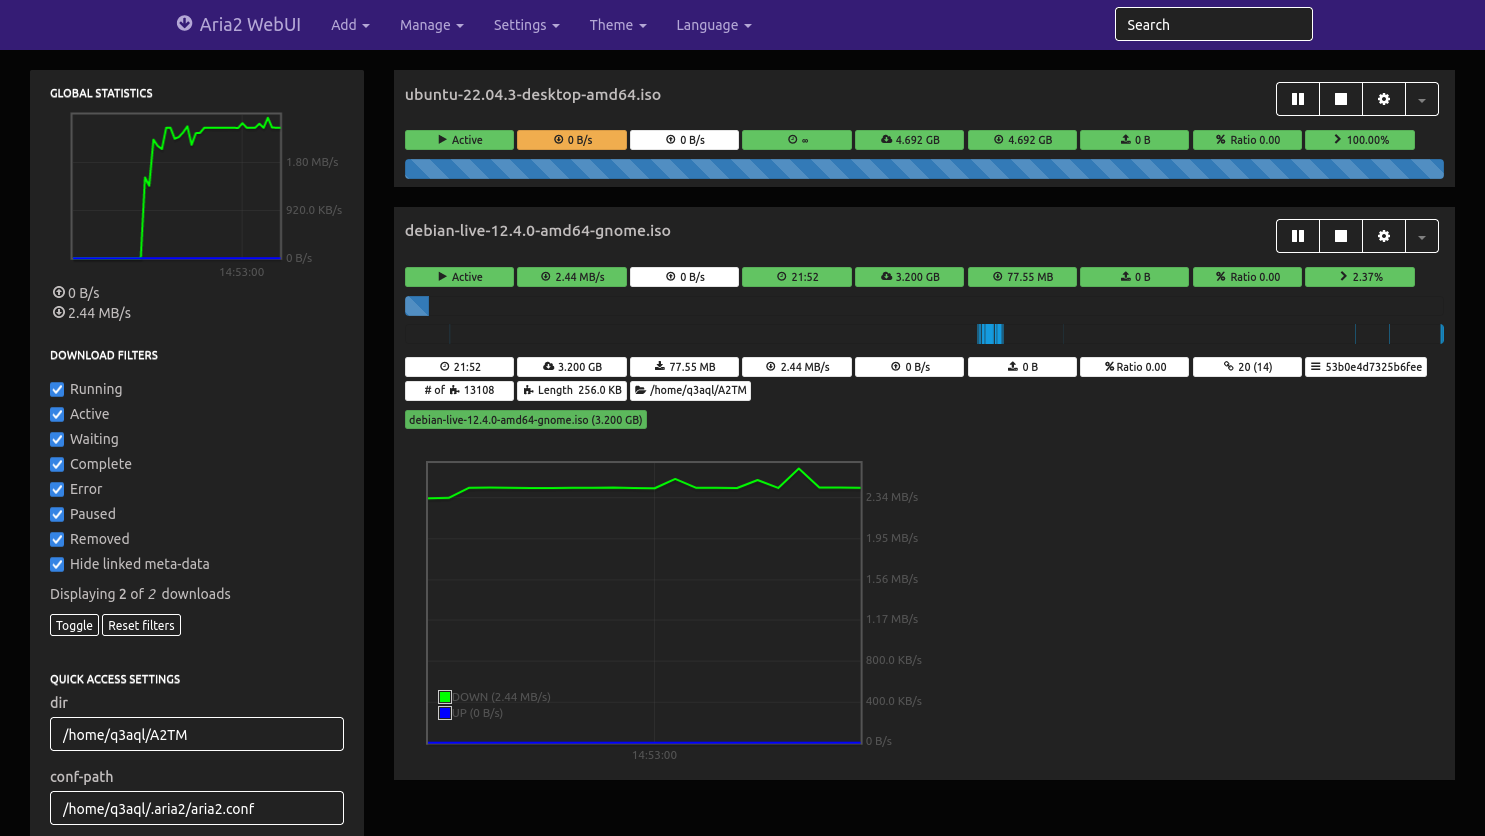Click the Aria2 WebUI brand title
This screenshot has height=836, width=1485.
[x=250, y=25]
